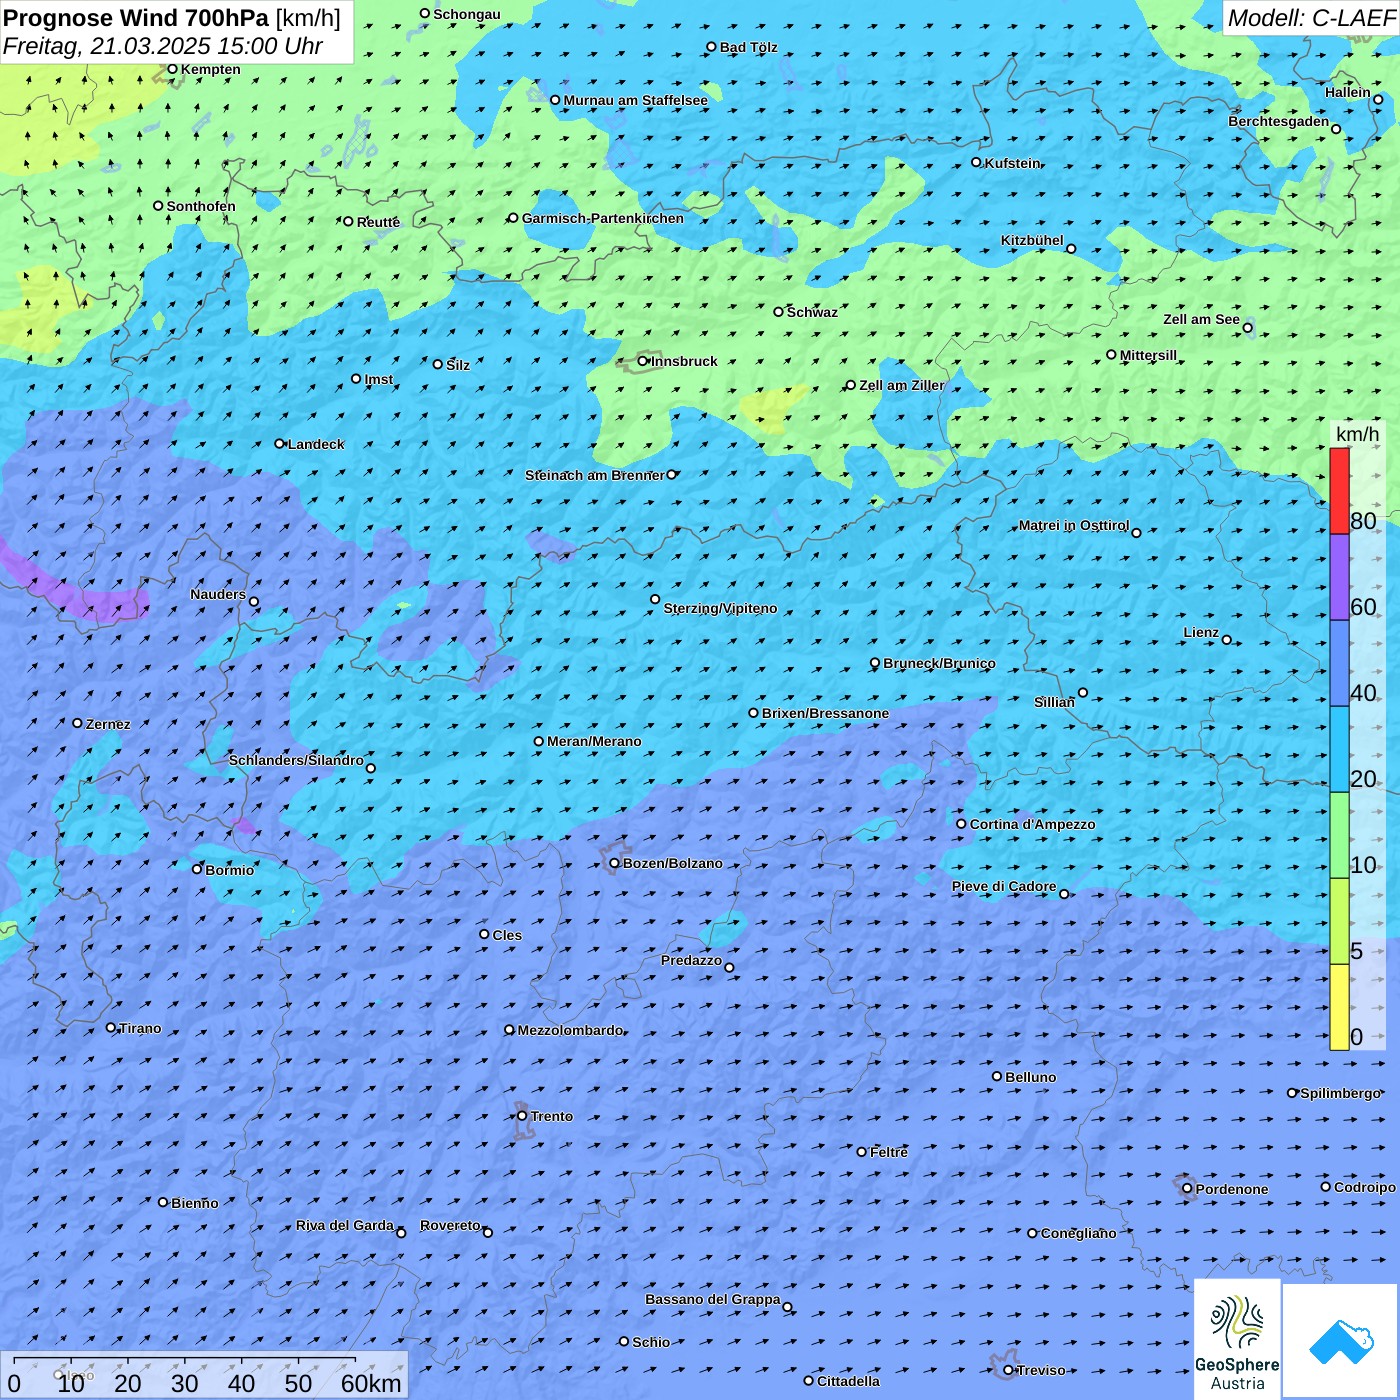Click the 'Predazzo' label
Image resolution: width=1400 pixels, height=1400 pixels.
point(691,960)
